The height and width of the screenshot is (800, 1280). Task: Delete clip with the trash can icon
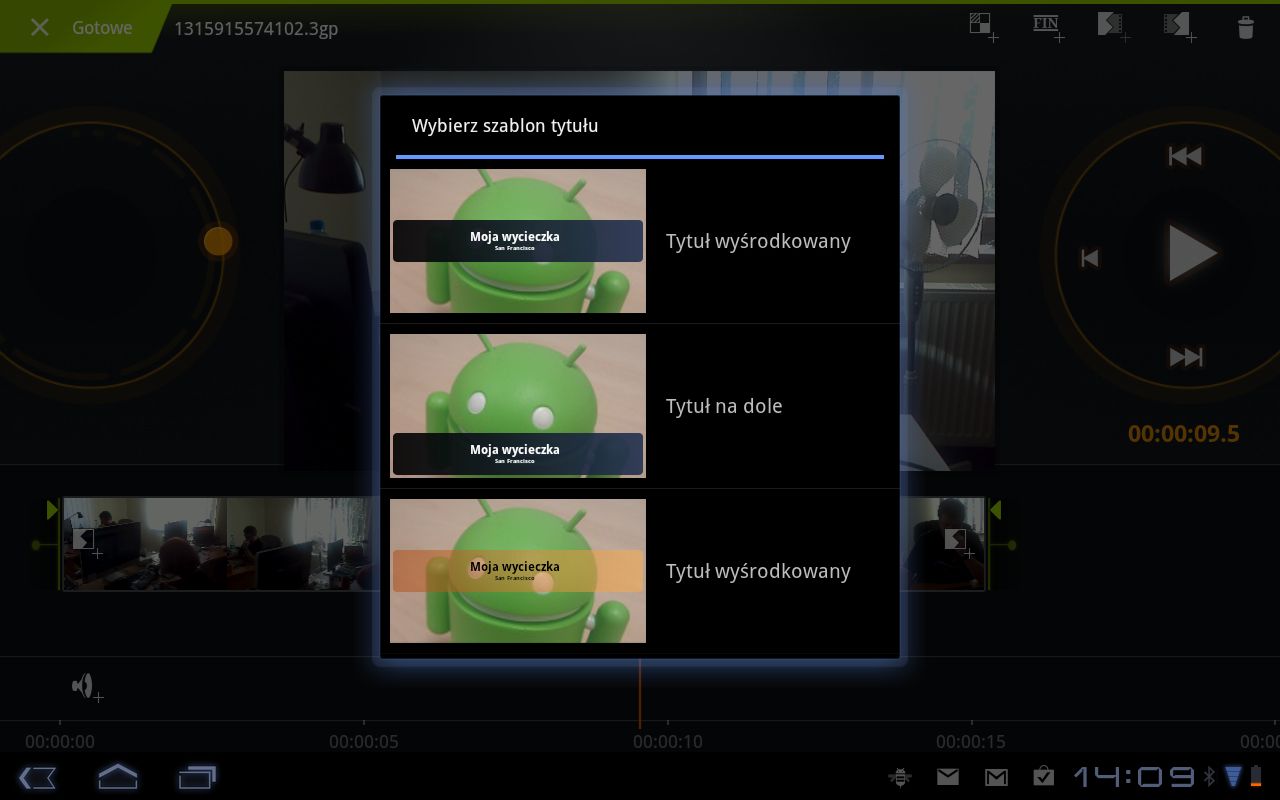(1246, 28)
